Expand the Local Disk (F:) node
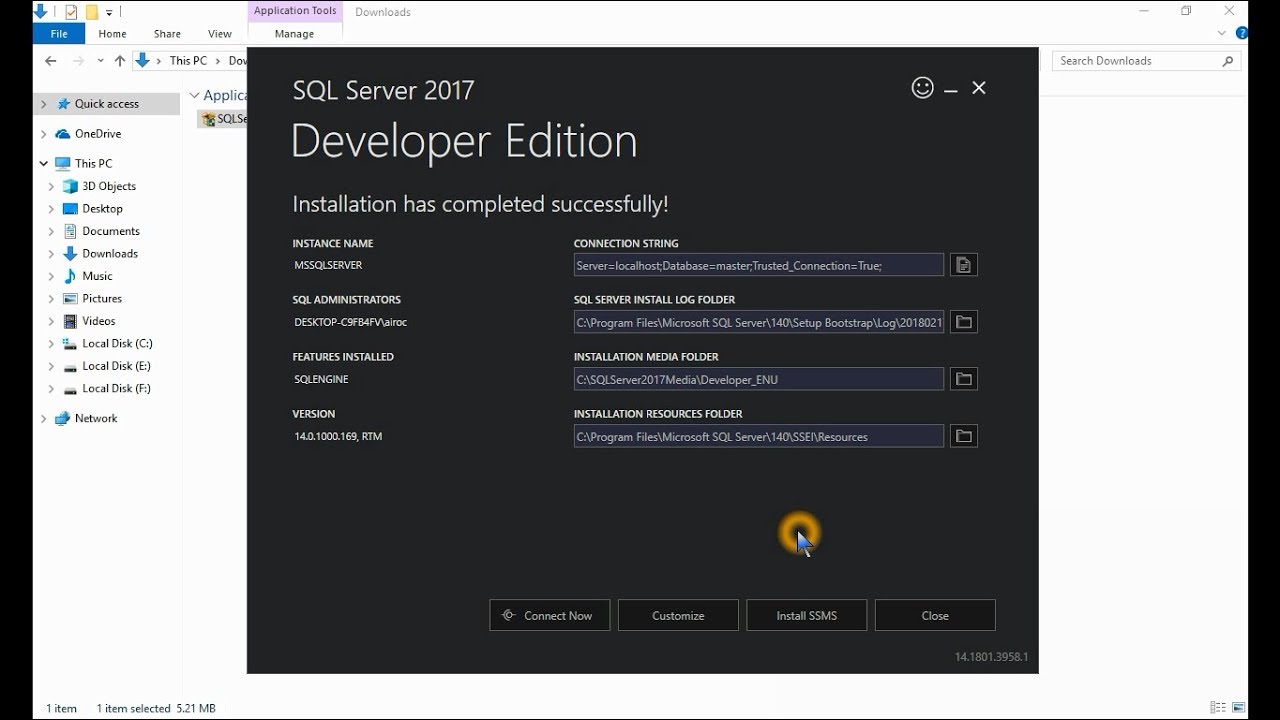This screenshot has width=1280, height=720. coord(52,389)
